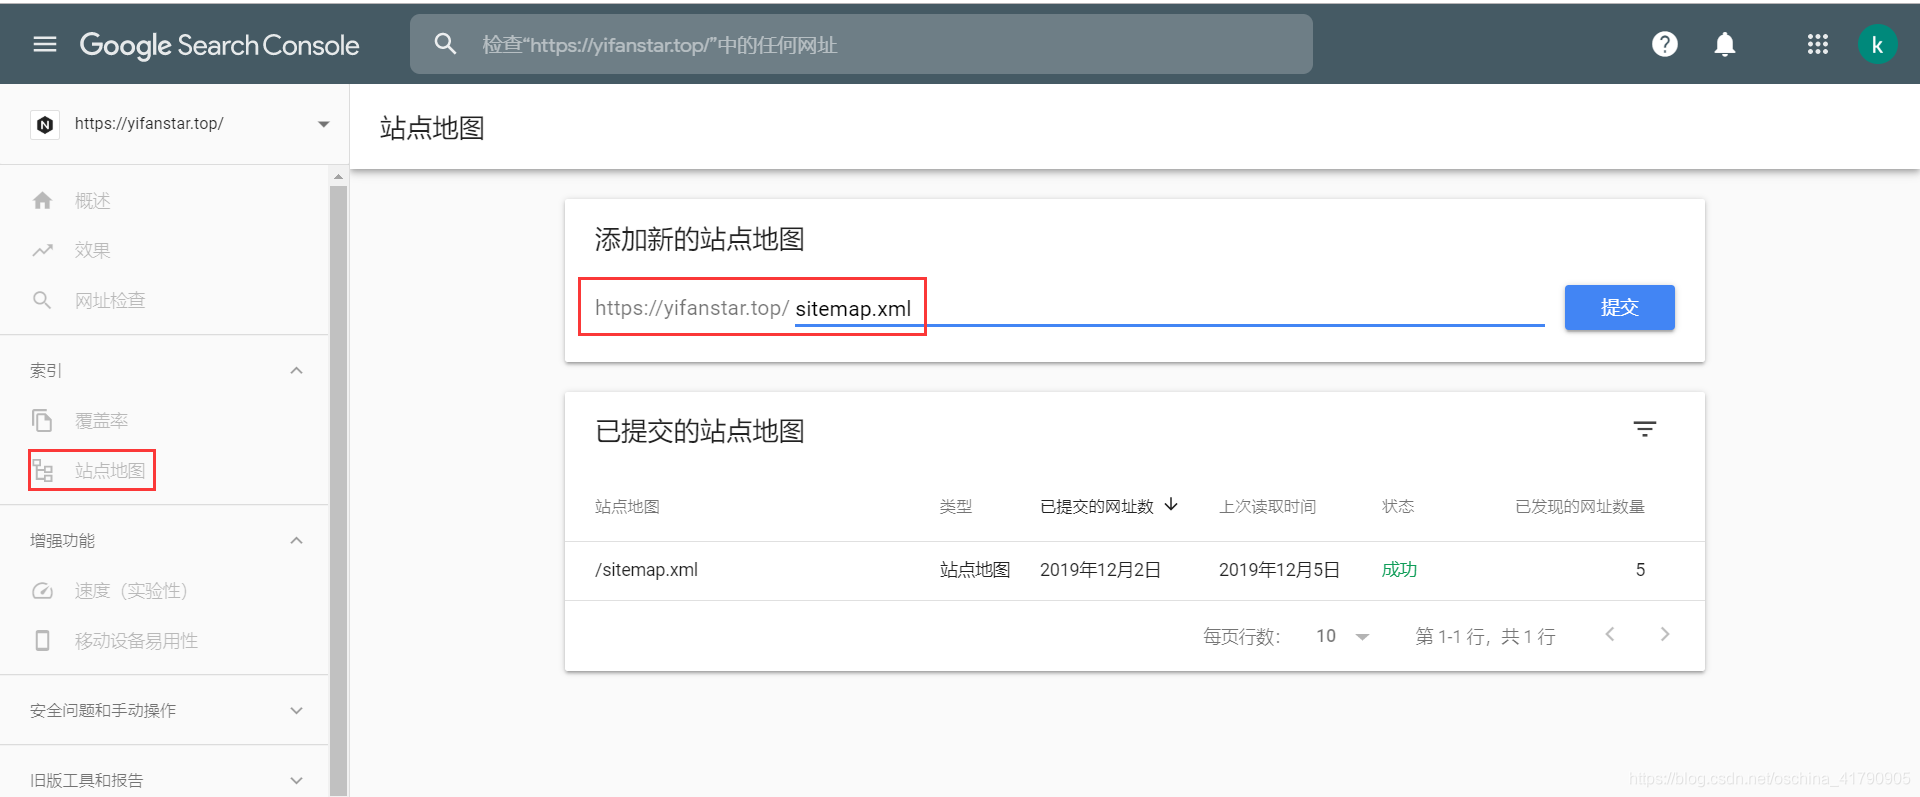Image resolution: width=1920 pixels, height=797 pixels.
Task: Click the speedometer icon next to 速度
Action: coord(42,590)
